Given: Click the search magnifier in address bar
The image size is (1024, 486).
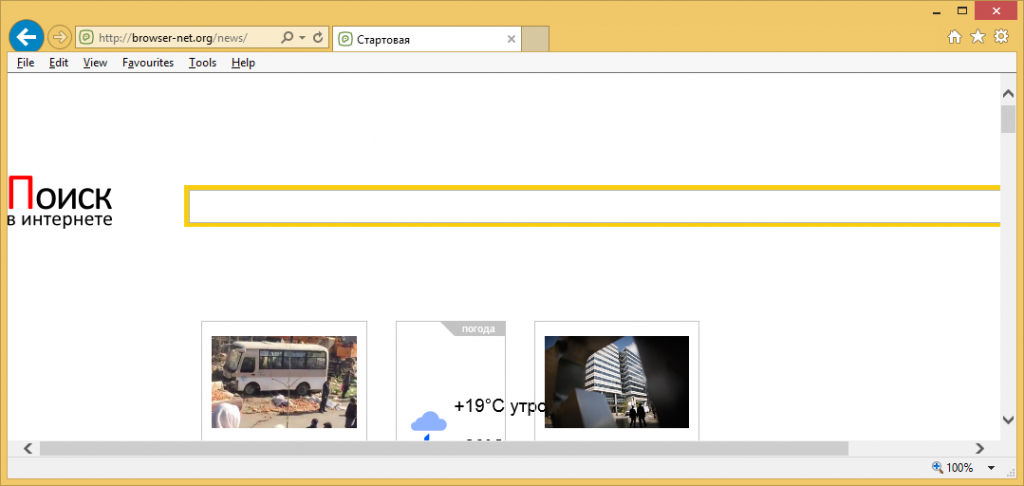Looking at the screenshot, I should click(287, 38).
